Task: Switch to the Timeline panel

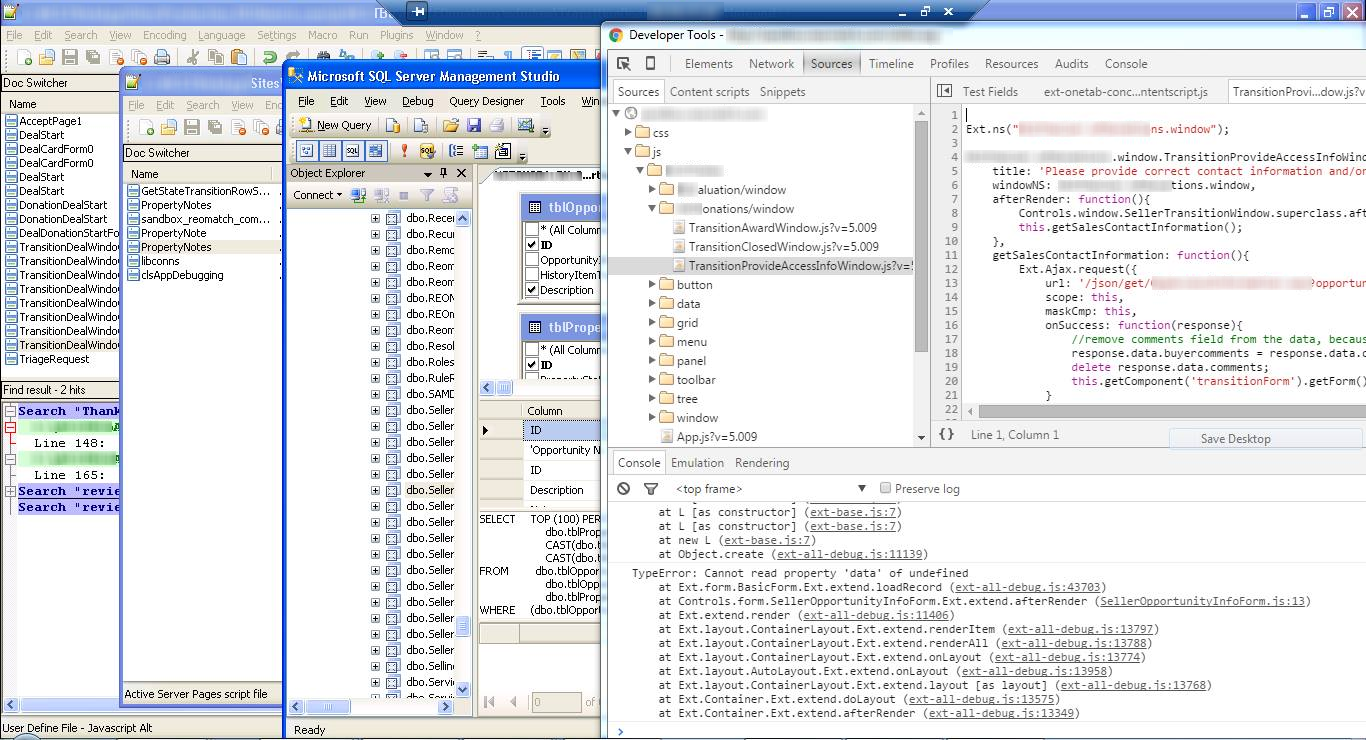Action: 891,63
